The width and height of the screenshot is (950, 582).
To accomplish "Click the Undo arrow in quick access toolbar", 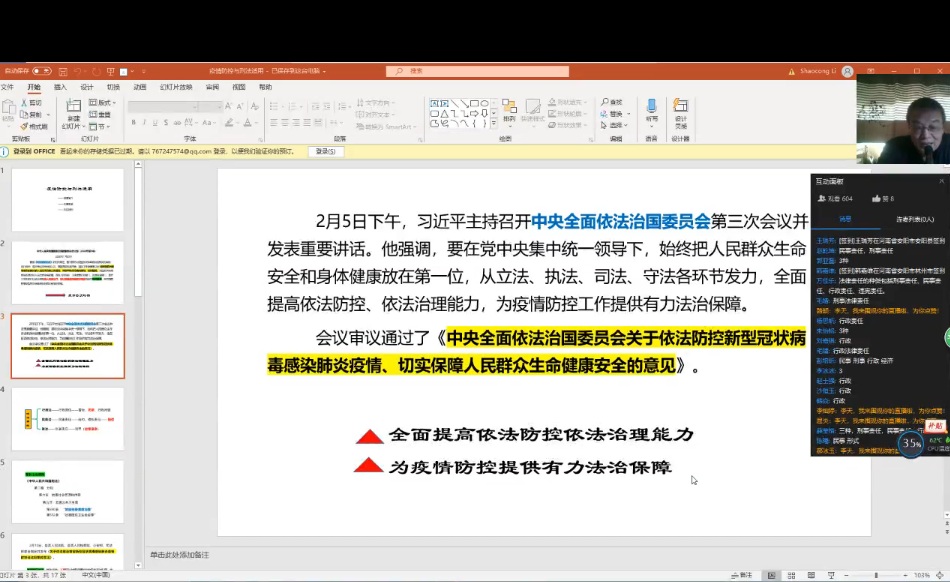I will click(x=78, y=71).
